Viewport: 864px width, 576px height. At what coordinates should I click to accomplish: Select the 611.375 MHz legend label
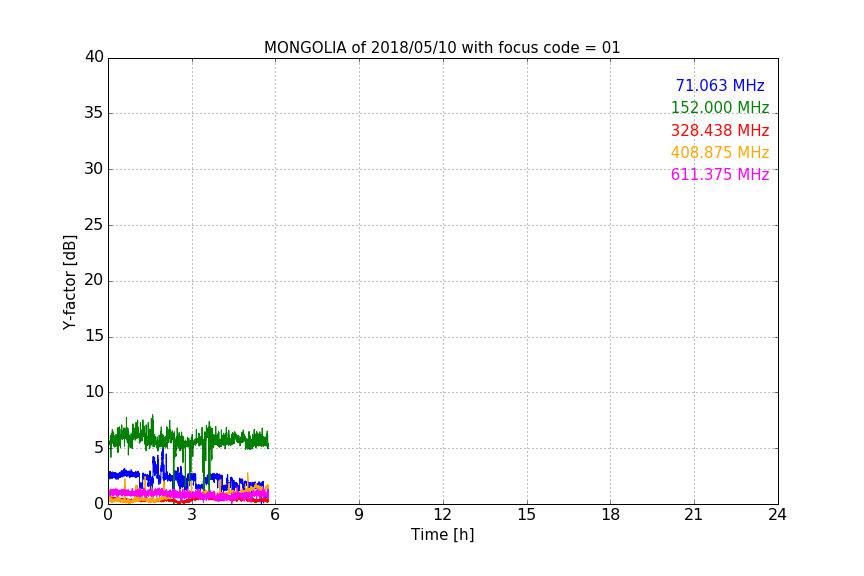point(720,174)
